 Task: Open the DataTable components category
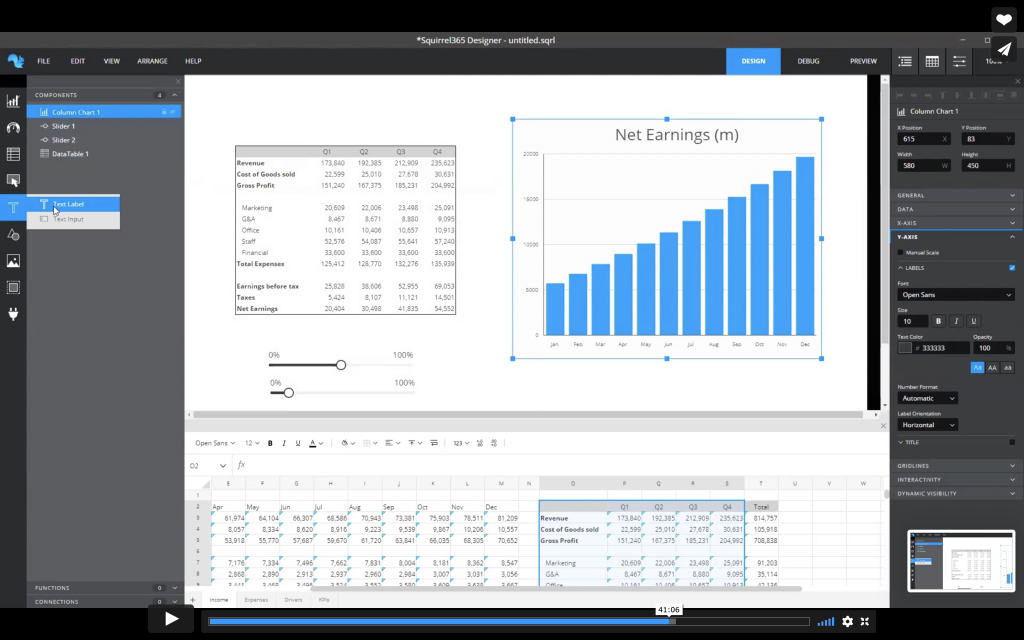click(15, 154)
